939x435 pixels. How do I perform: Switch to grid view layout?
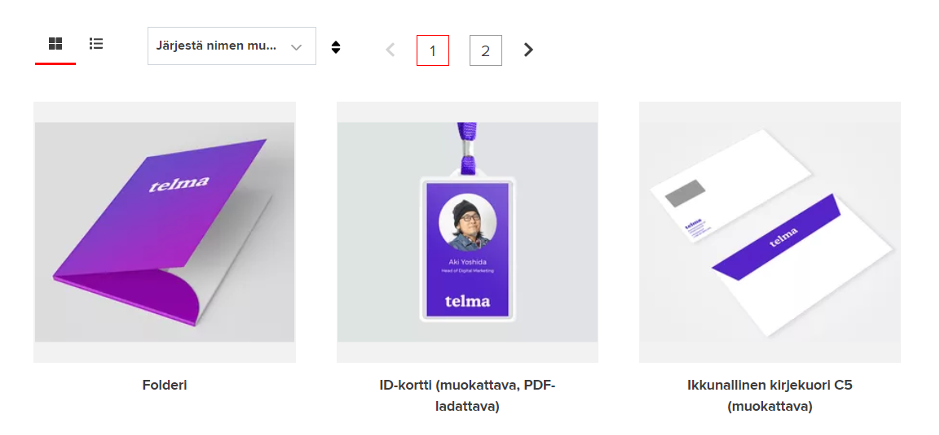(x=55, y=44)
